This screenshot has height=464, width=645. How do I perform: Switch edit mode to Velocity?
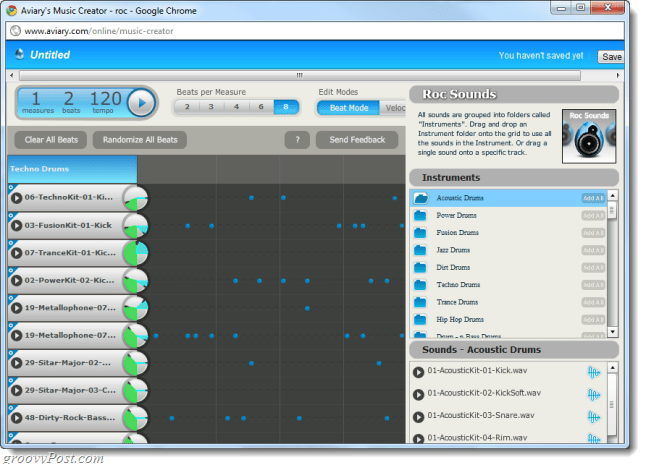(x=394, y=108)
